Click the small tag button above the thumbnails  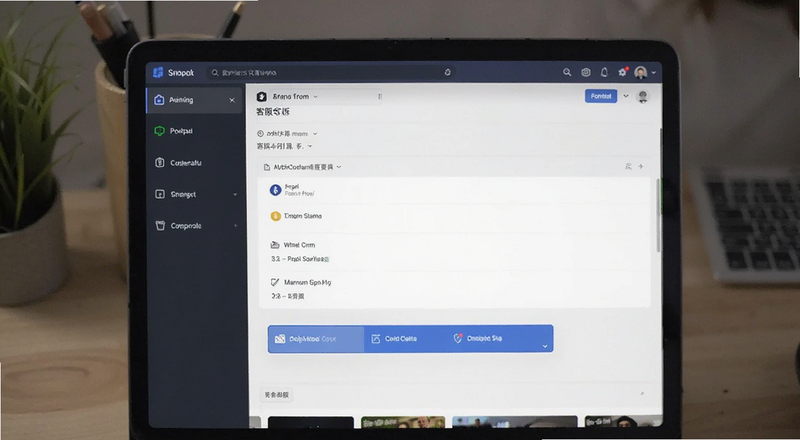(x=277, y=395)
